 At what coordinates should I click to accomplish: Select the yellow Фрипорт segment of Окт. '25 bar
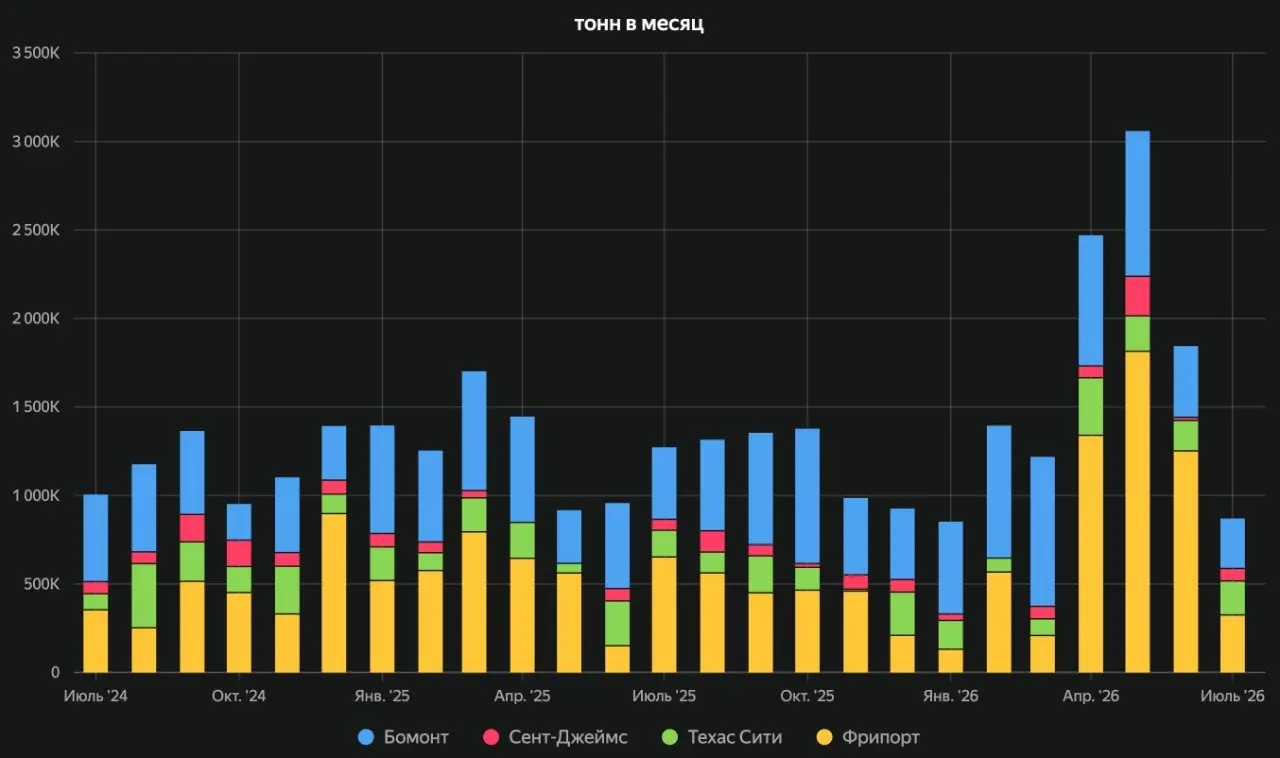807,631
